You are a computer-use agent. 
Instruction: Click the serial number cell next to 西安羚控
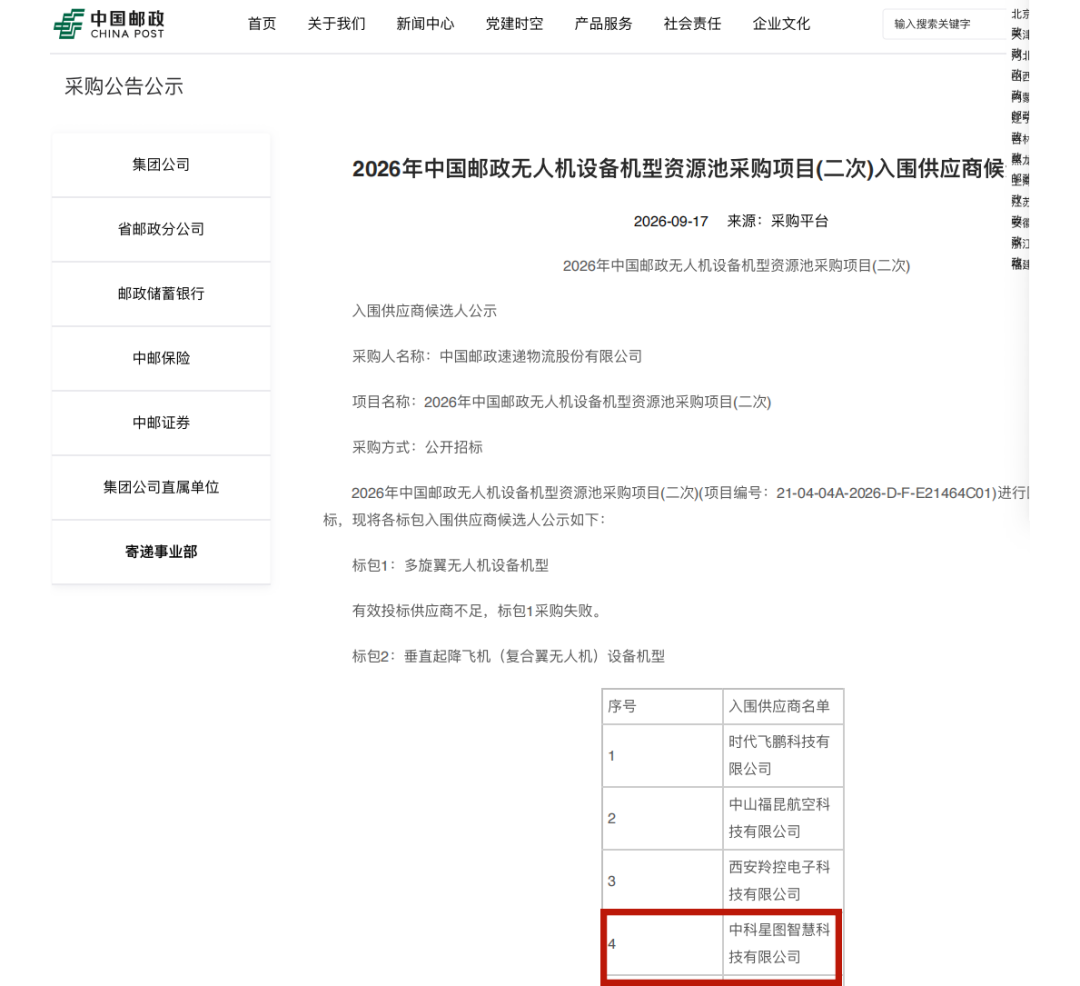663,881
